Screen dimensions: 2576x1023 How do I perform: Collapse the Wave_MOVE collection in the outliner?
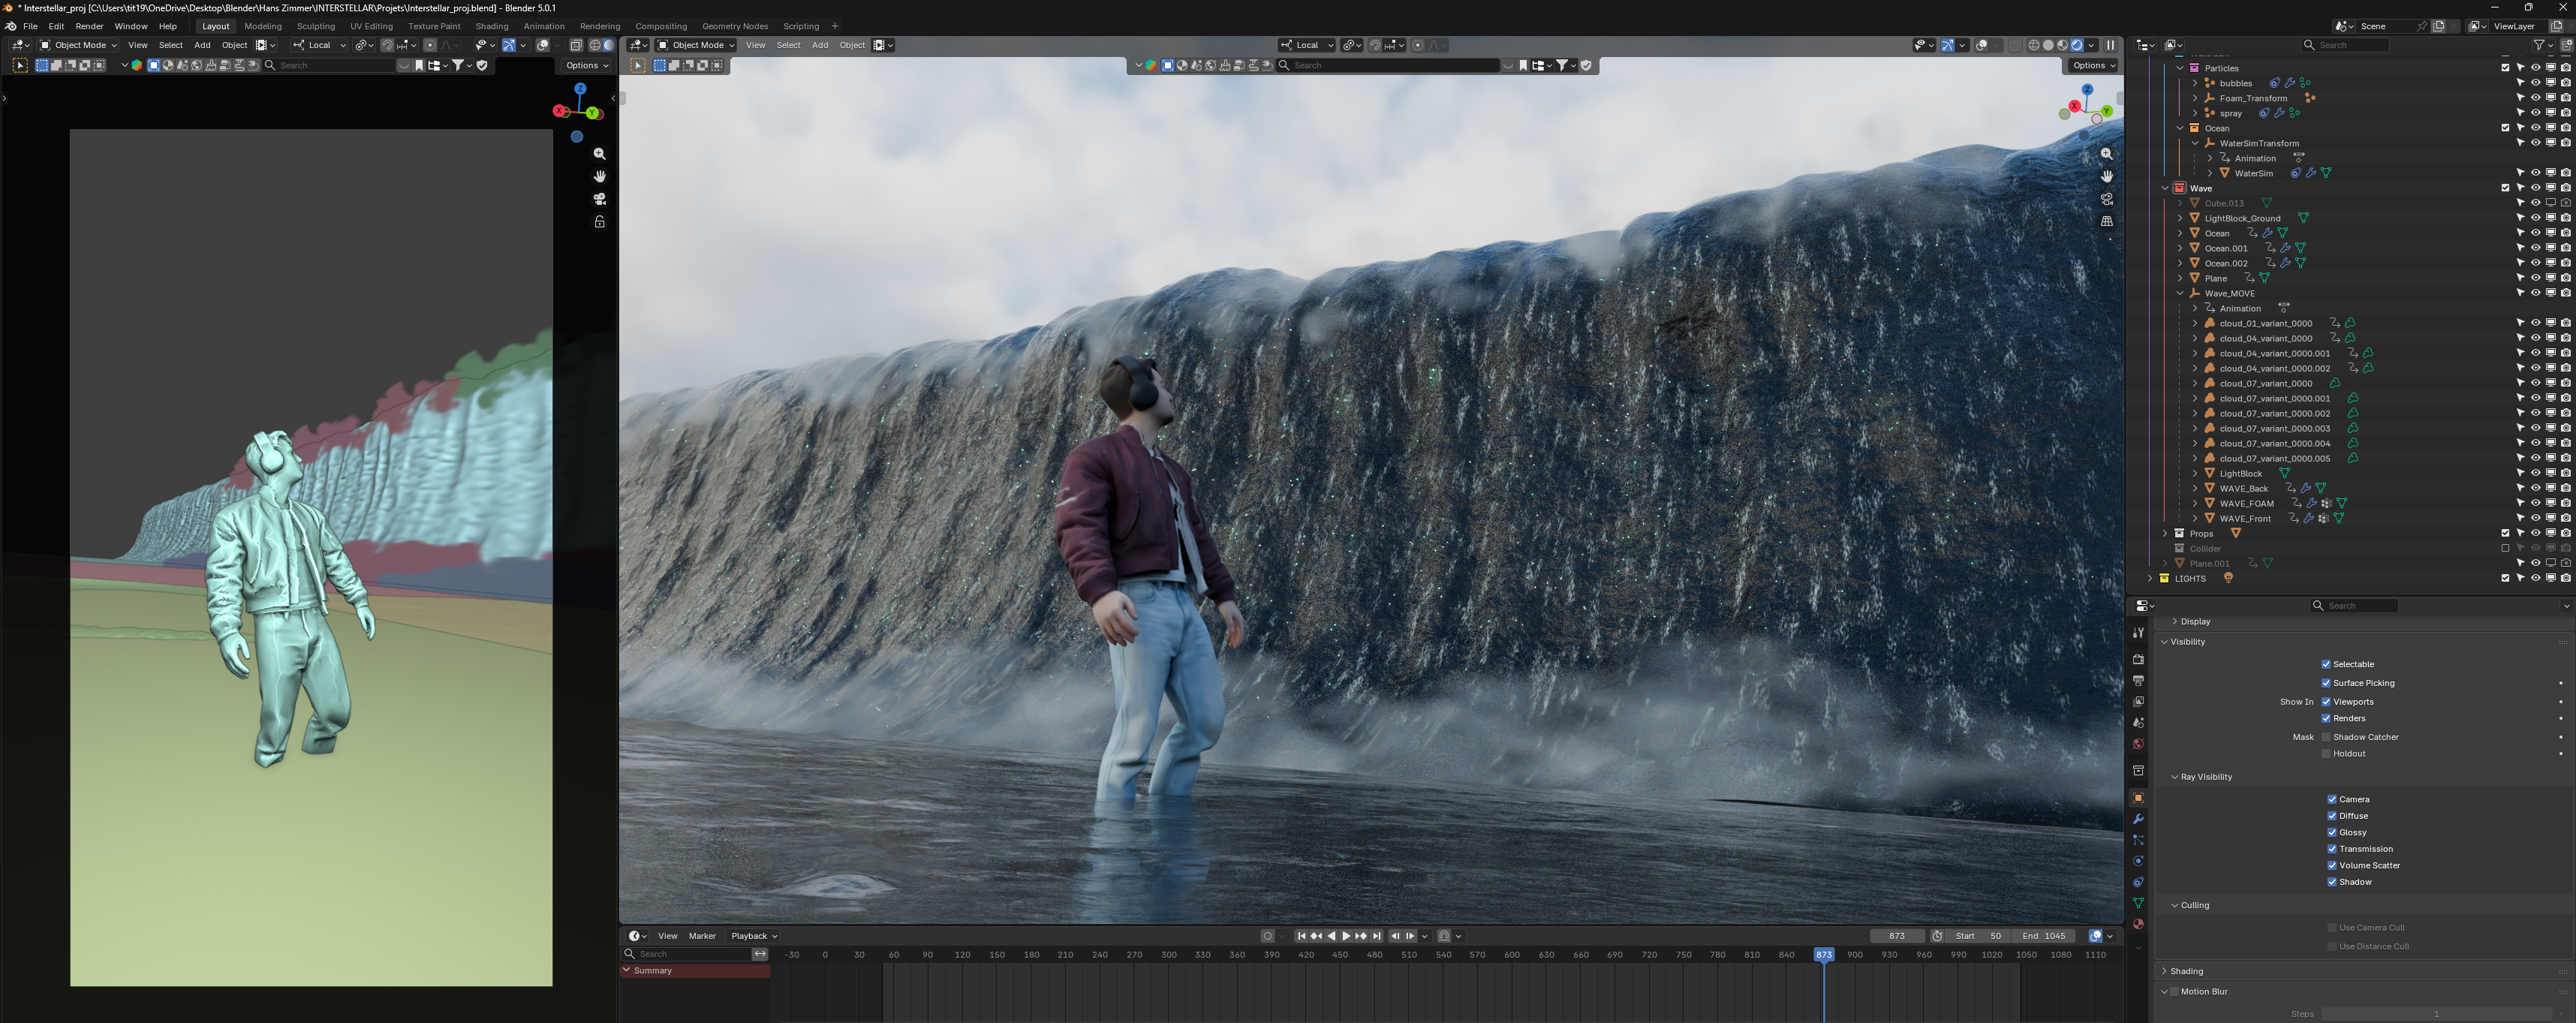2180,293
